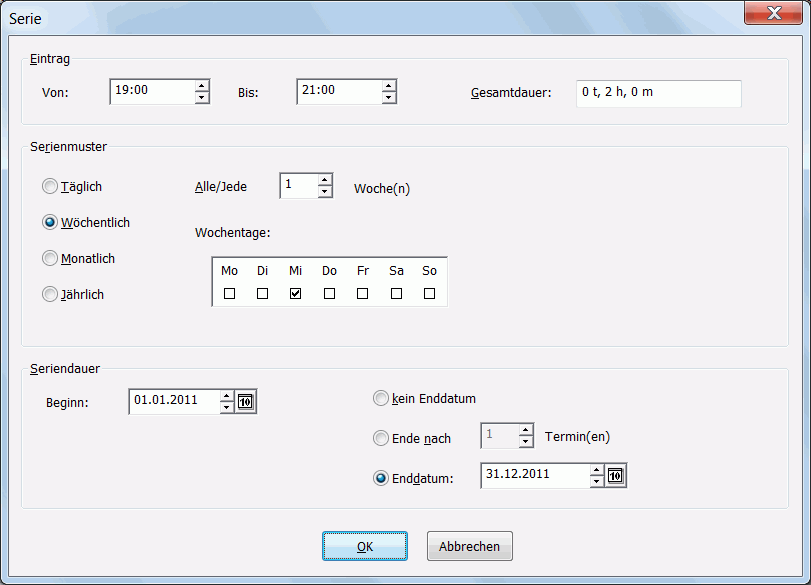
Task: Open calendar picker next to Enddatum field
Action: pyautogui.click(x=616, y=475)
